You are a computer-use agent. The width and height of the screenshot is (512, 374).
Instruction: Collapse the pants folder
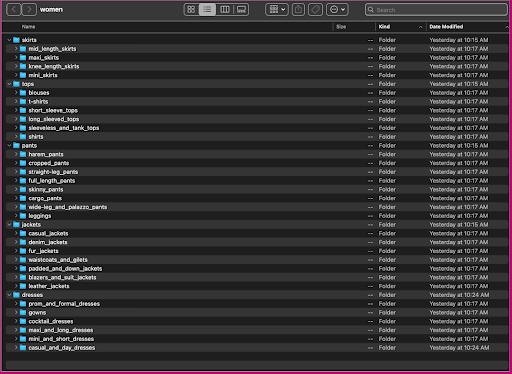9,146
